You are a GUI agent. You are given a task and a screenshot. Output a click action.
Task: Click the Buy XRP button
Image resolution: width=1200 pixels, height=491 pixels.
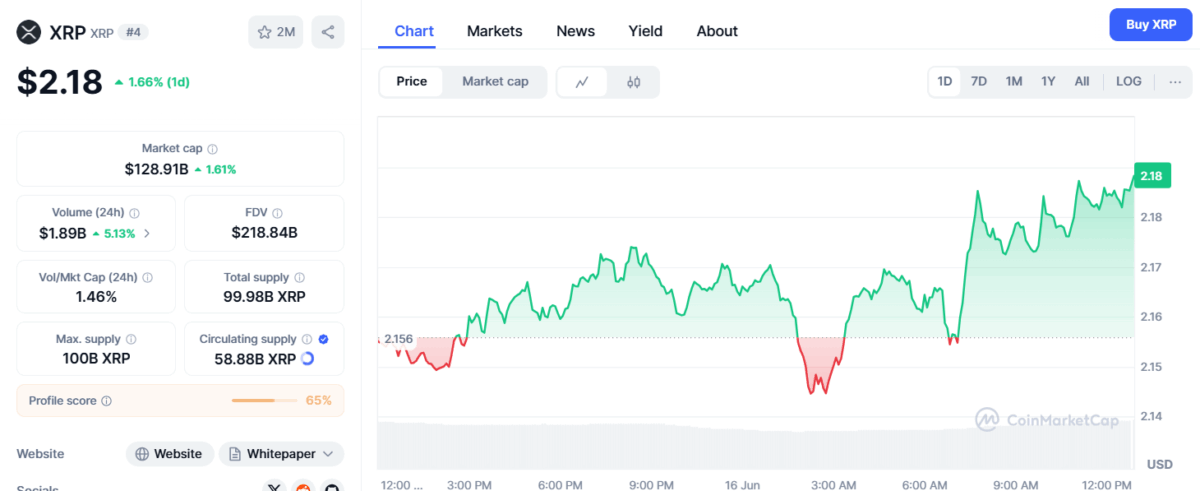click(1151, 24)
